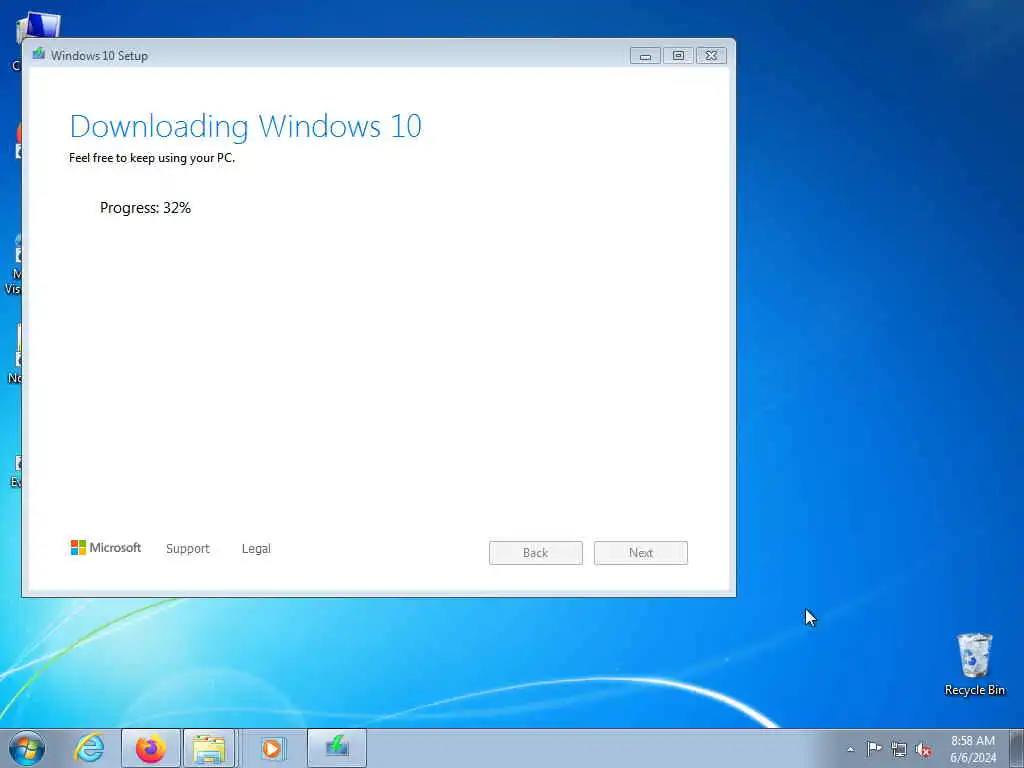Image resolution: width=1024 pixels, height=768 pixels.
Task: Minimize the Windows 10 Setup window
Action: point(645,56)
